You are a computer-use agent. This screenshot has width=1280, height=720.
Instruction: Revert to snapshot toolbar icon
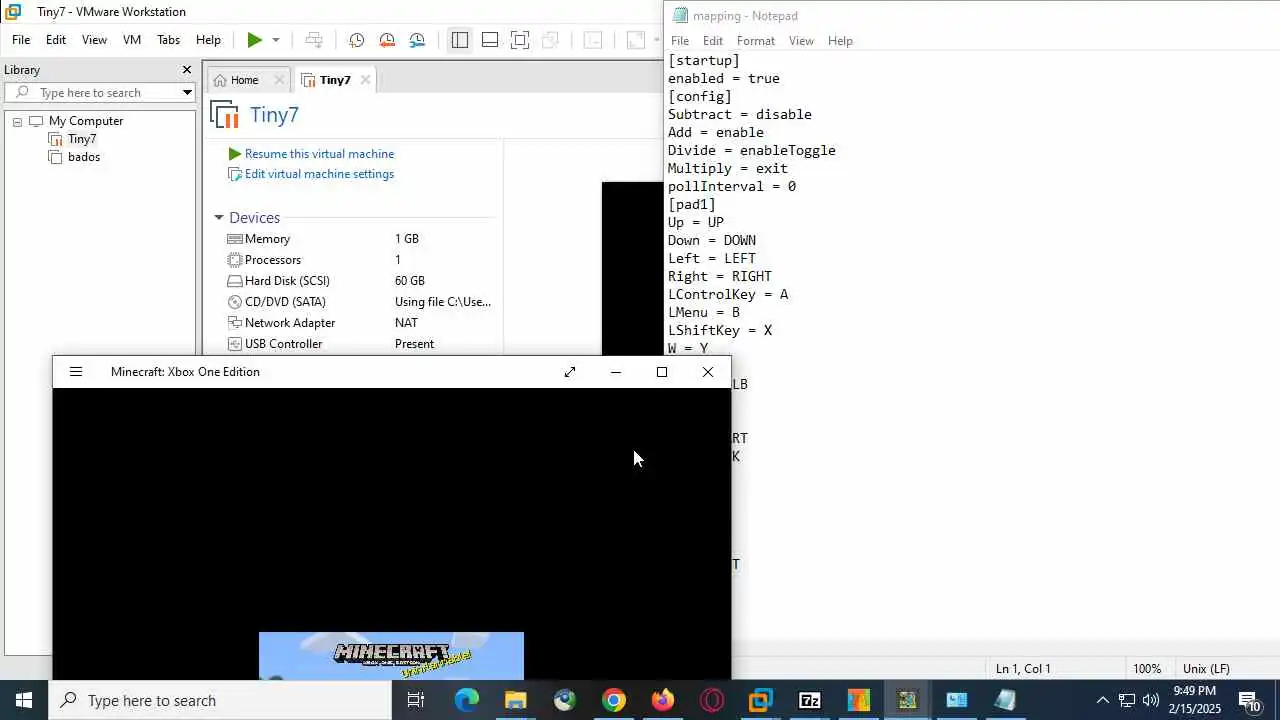387,40
